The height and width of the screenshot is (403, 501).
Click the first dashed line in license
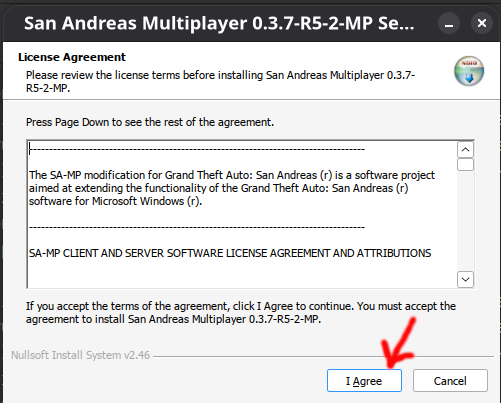tap(197, 149)
